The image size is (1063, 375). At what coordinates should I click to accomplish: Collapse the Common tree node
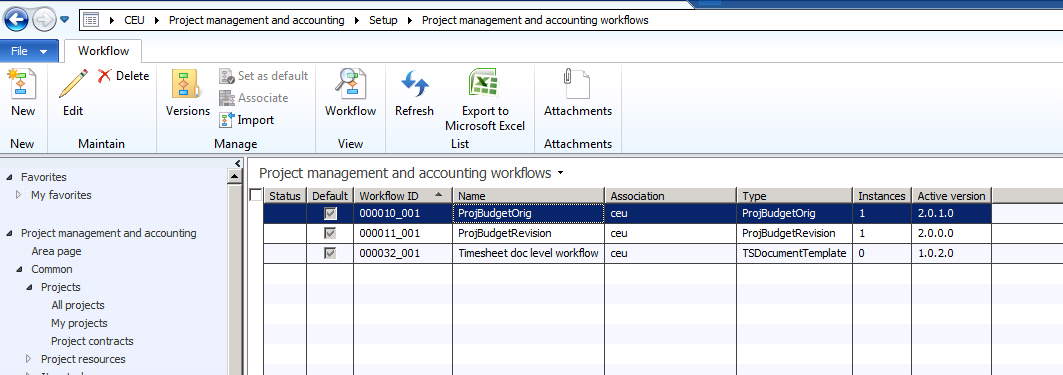(19, 269)
